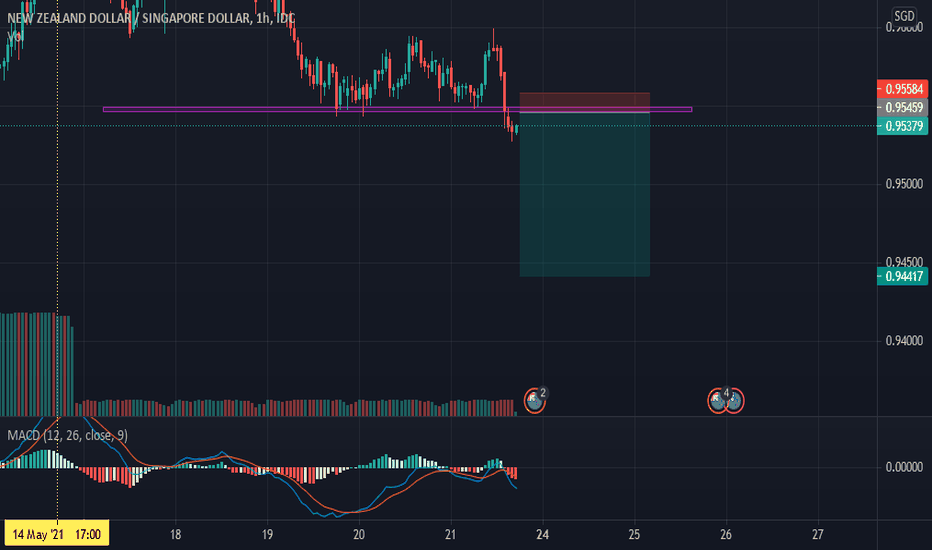Click date 19 on the time axis
Image resolution: width=932 pixels, height=550 pixels.
click(x=267, y=535)
